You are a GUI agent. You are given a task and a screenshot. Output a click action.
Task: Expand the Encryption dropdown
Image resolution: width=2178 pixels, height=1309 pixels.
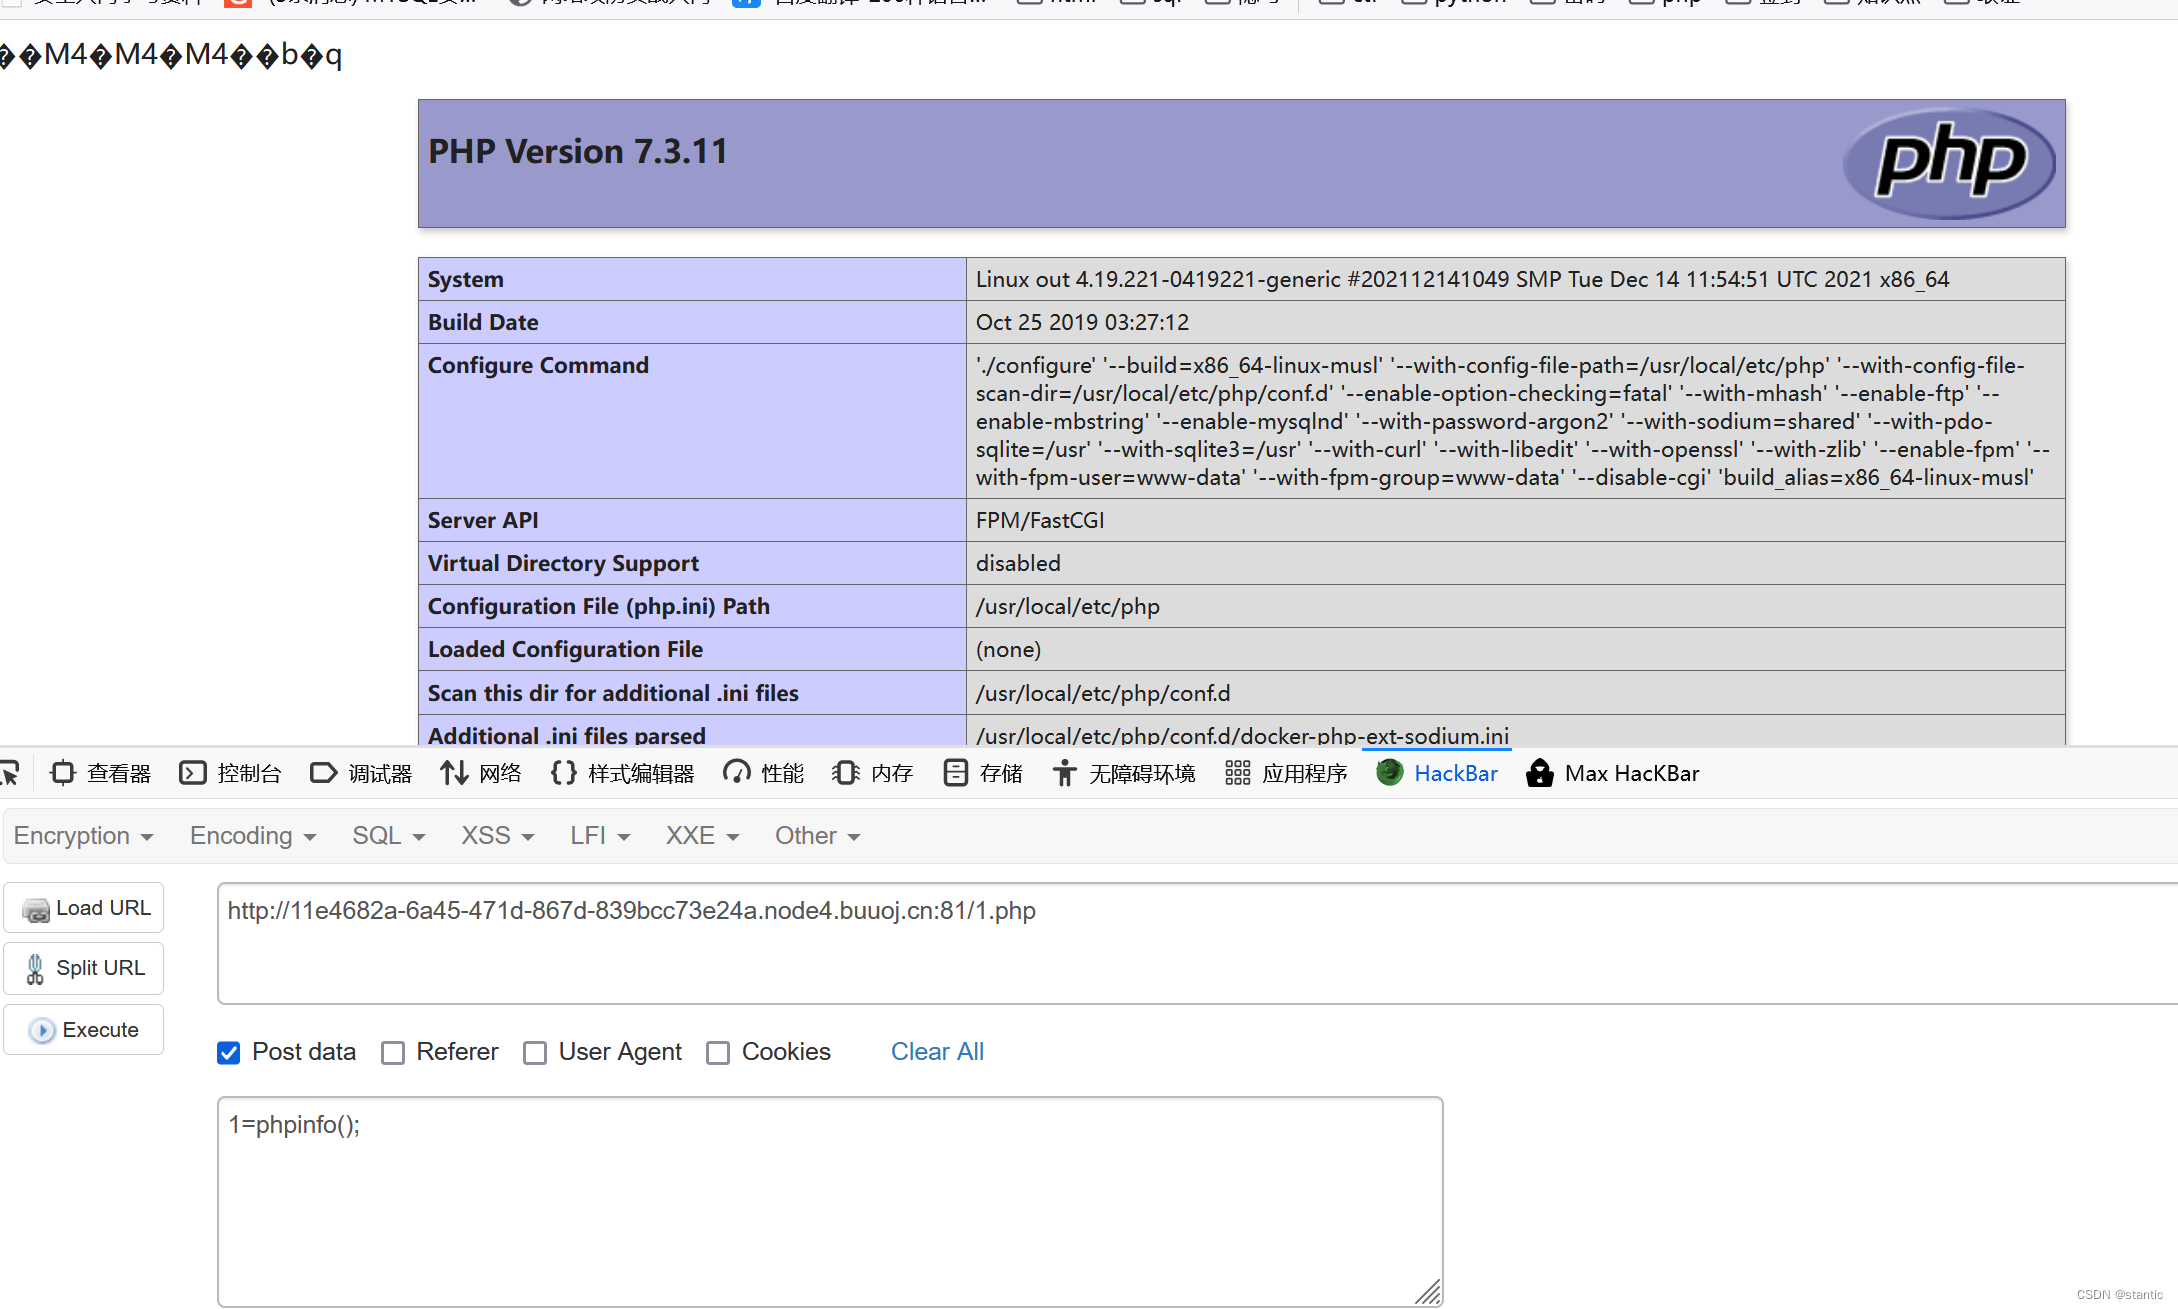tap(83, 836)
